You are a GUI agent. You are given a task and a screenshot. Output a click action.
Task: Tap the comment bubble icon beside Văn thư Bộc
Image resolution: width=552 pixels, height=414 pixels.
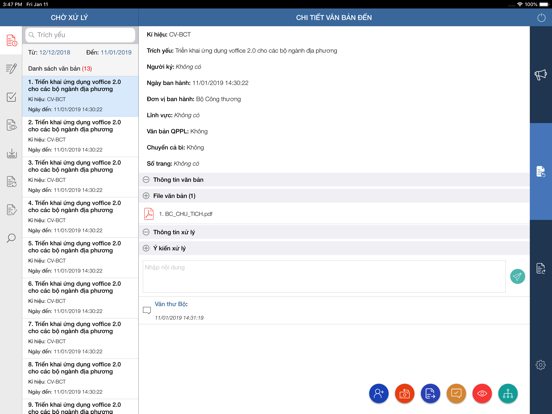coord(147,310)
